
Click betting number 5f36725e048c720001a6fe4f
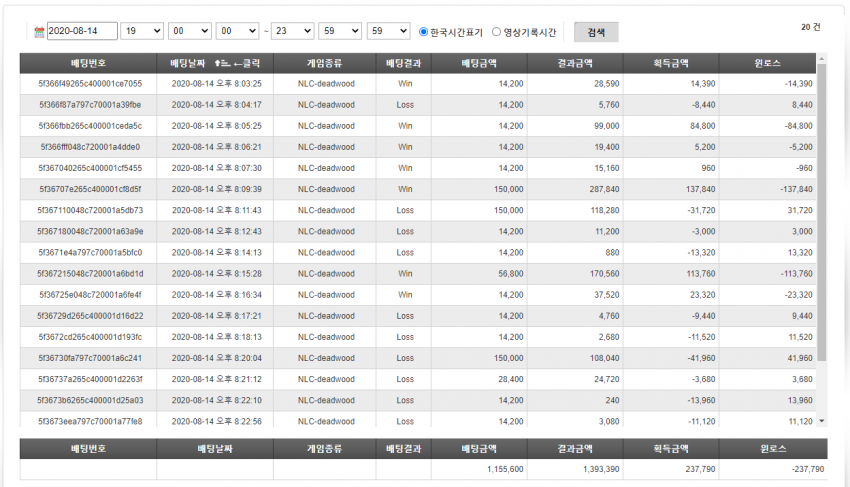pyautogui.click(x=90, y=295)
